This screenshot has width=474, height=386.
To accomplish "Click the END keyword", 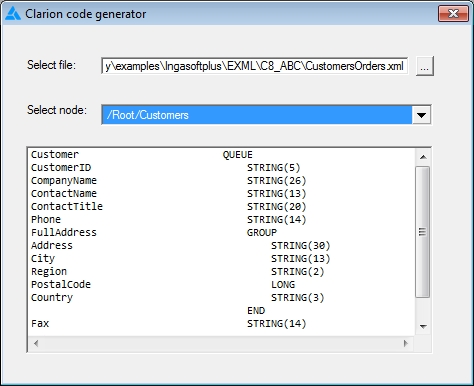I will (x=256, y=311).
